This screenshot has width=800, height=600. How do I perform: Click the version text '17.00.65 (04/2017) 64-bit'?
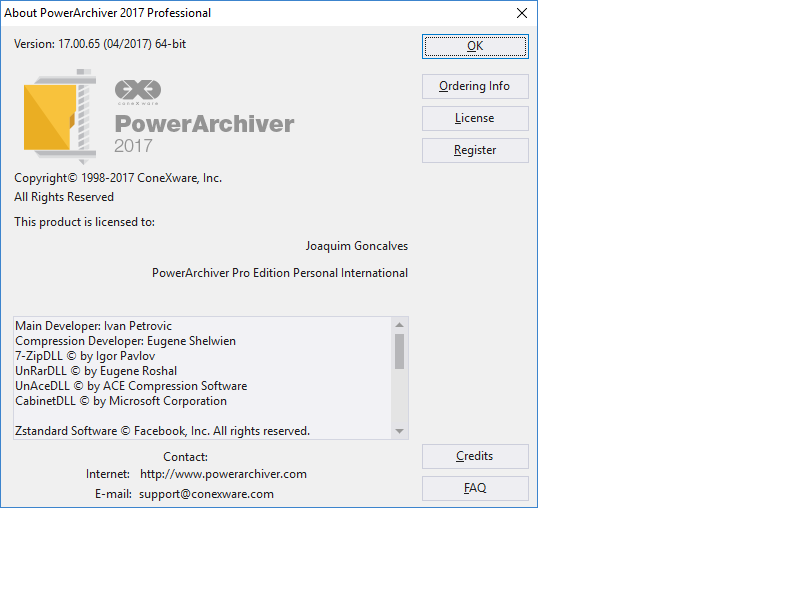(122, 44)
